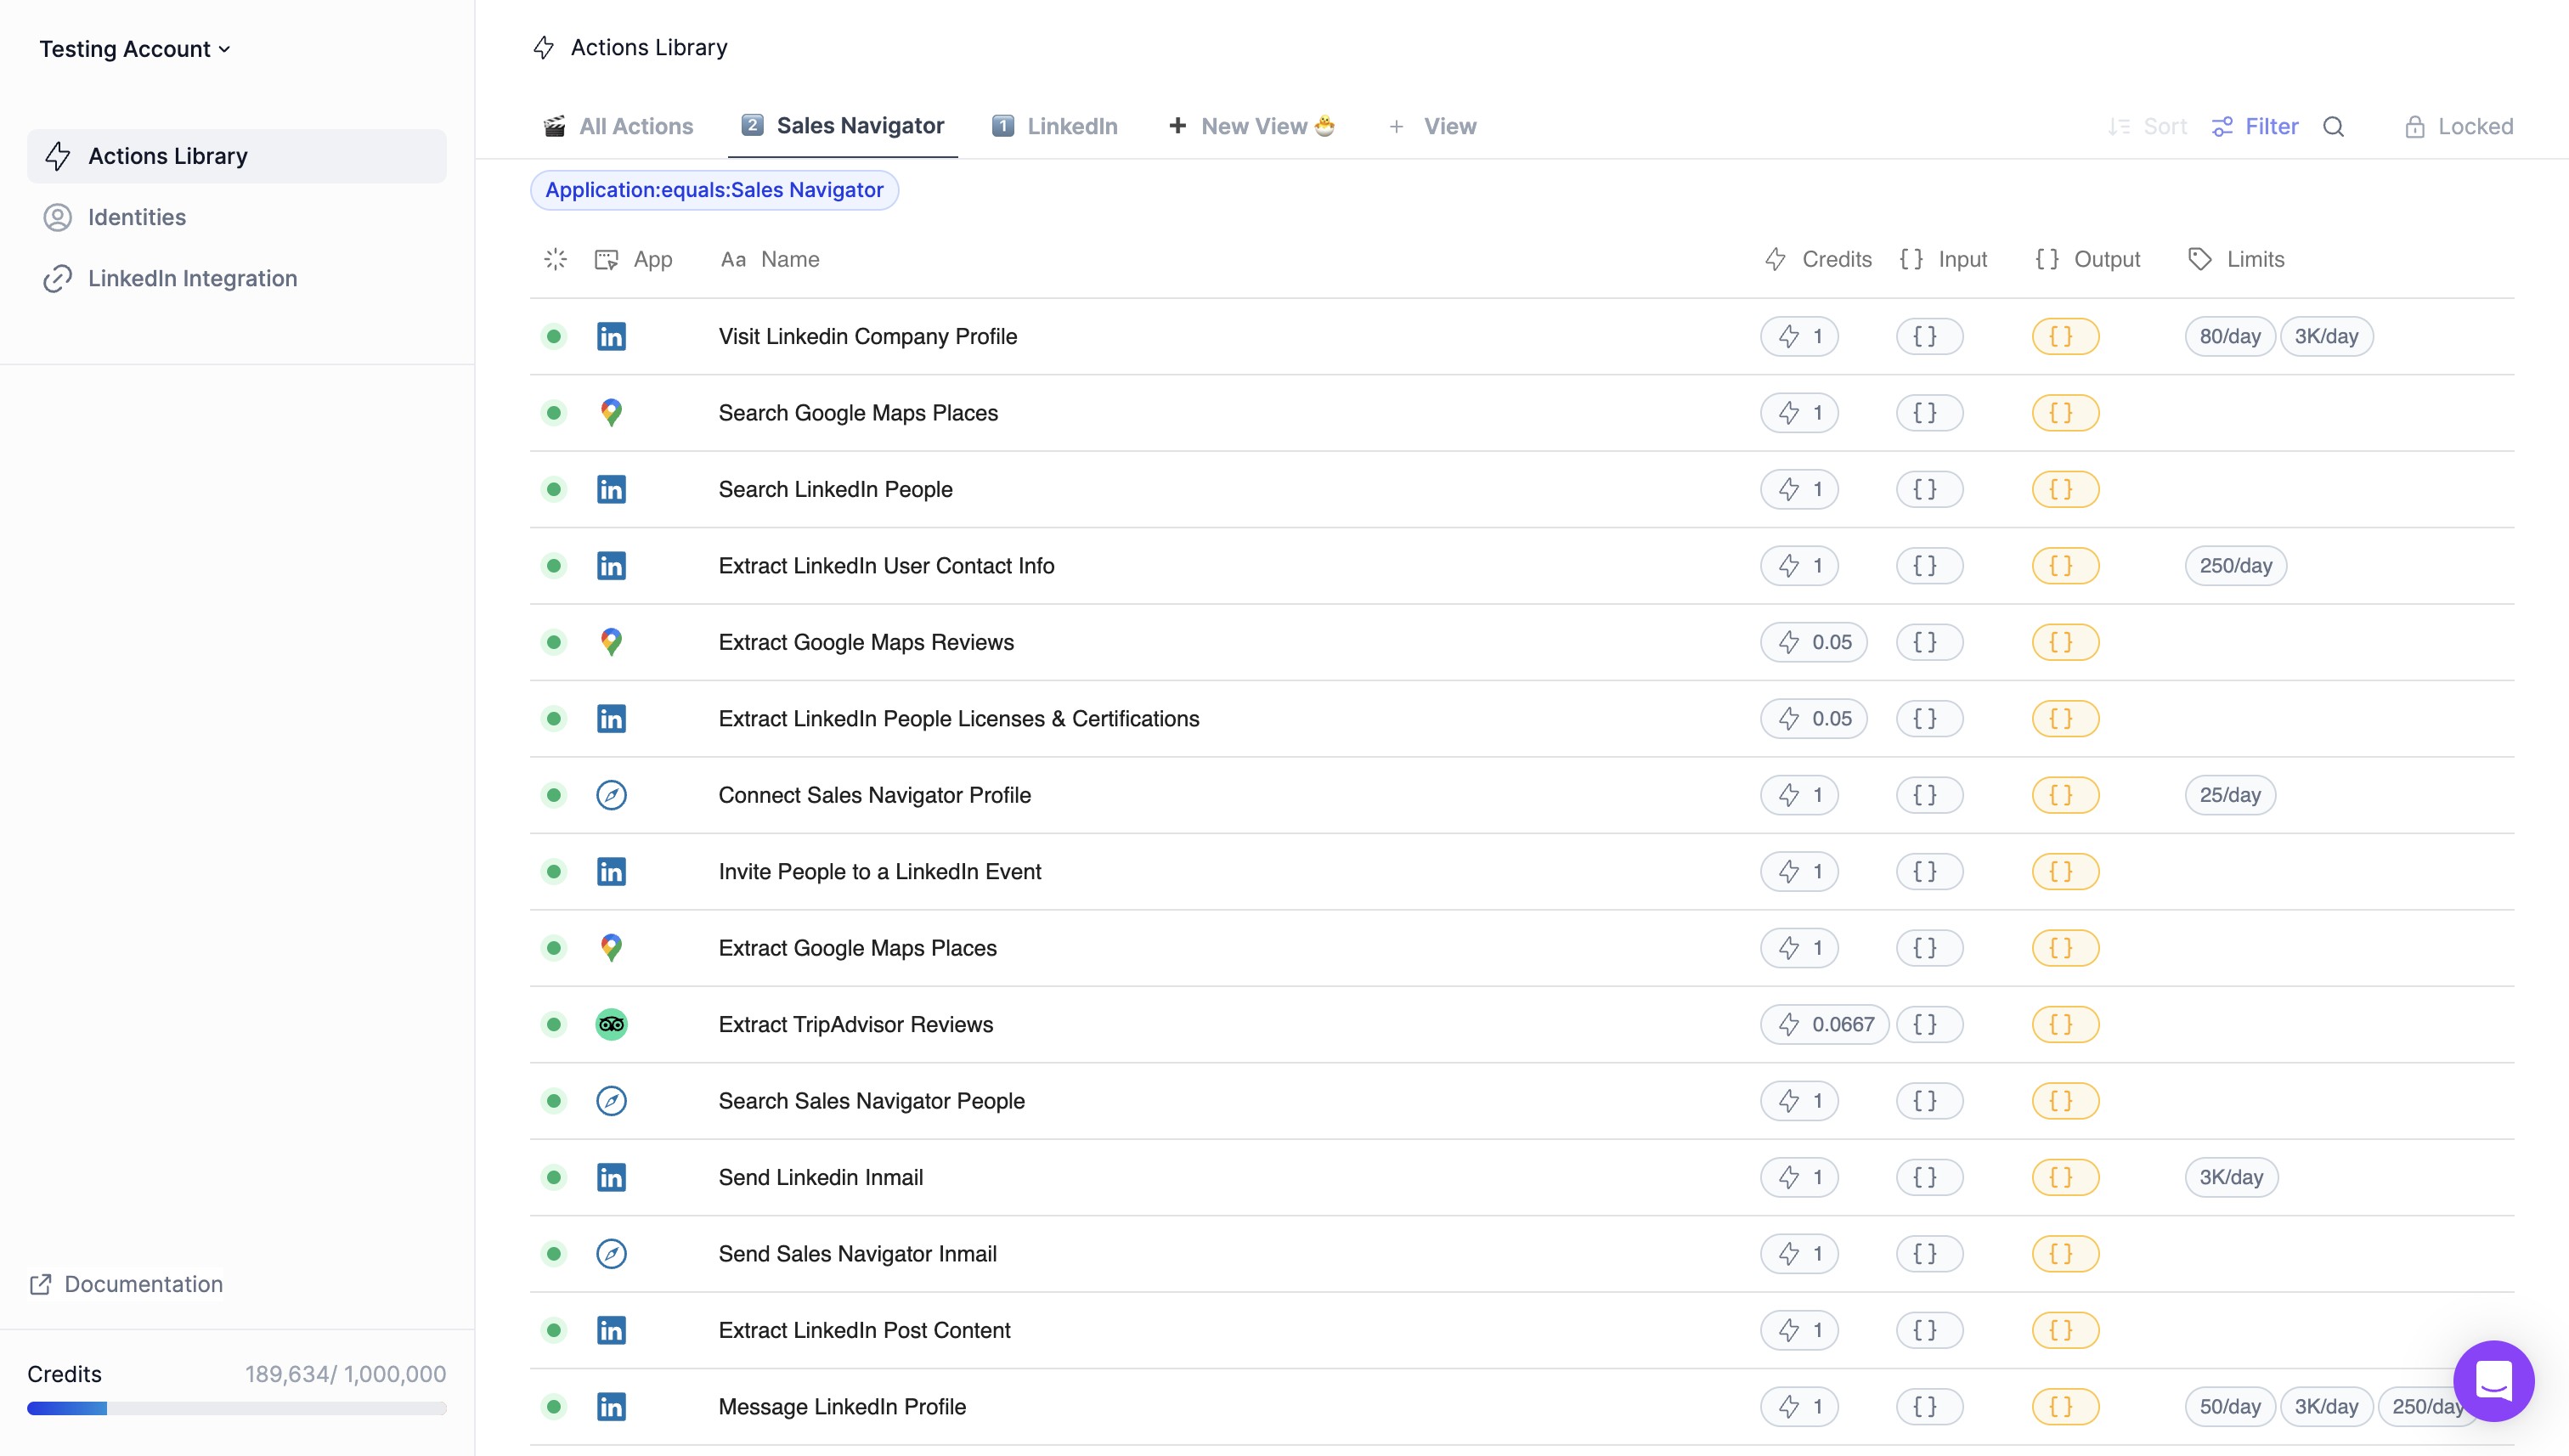The height and width of the screenshot is (1456, 2569).
Task: Open Output braces for Search LinkedIn People
Action: (x=2065, y=489)
